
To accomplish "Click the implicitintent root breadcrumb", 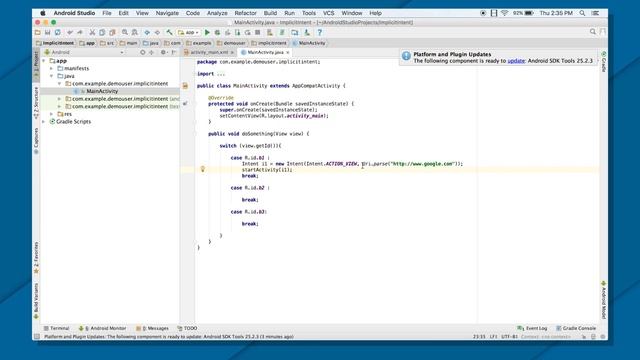I will pos(55,43).
